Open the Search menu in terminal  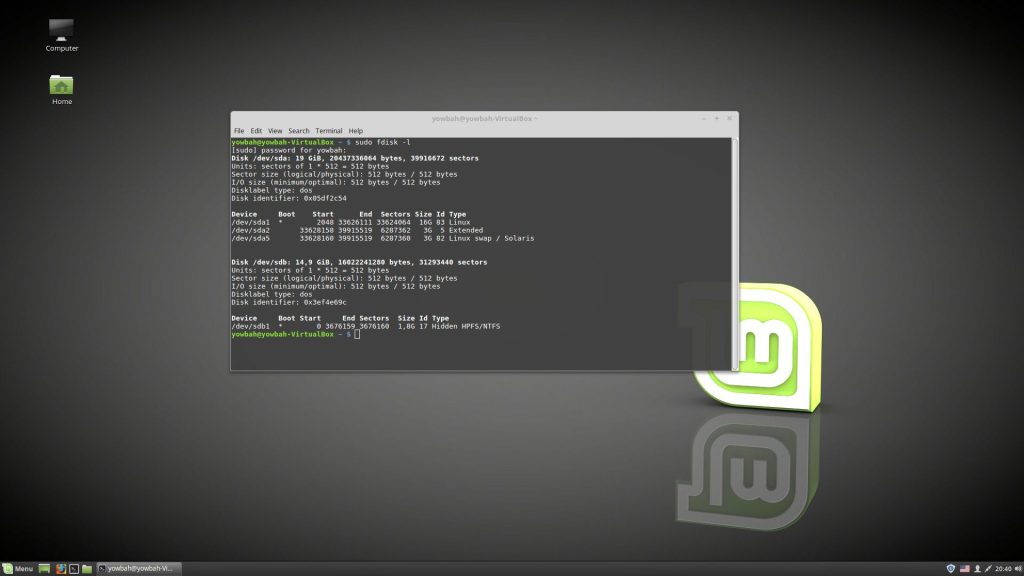pyautogui.click(x=299, y=131)
